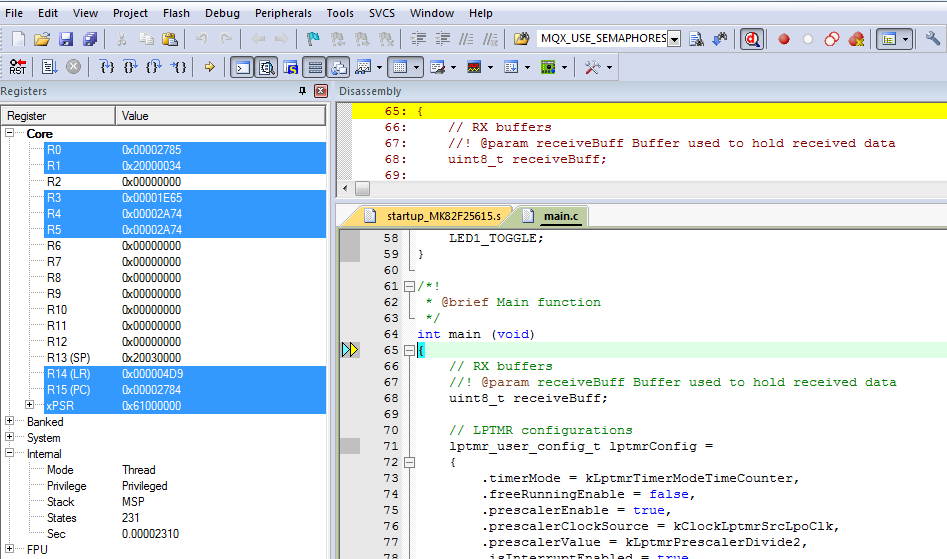Expand the Banked registers group
This screenshot has width=947, height=559.
point(10,422)
